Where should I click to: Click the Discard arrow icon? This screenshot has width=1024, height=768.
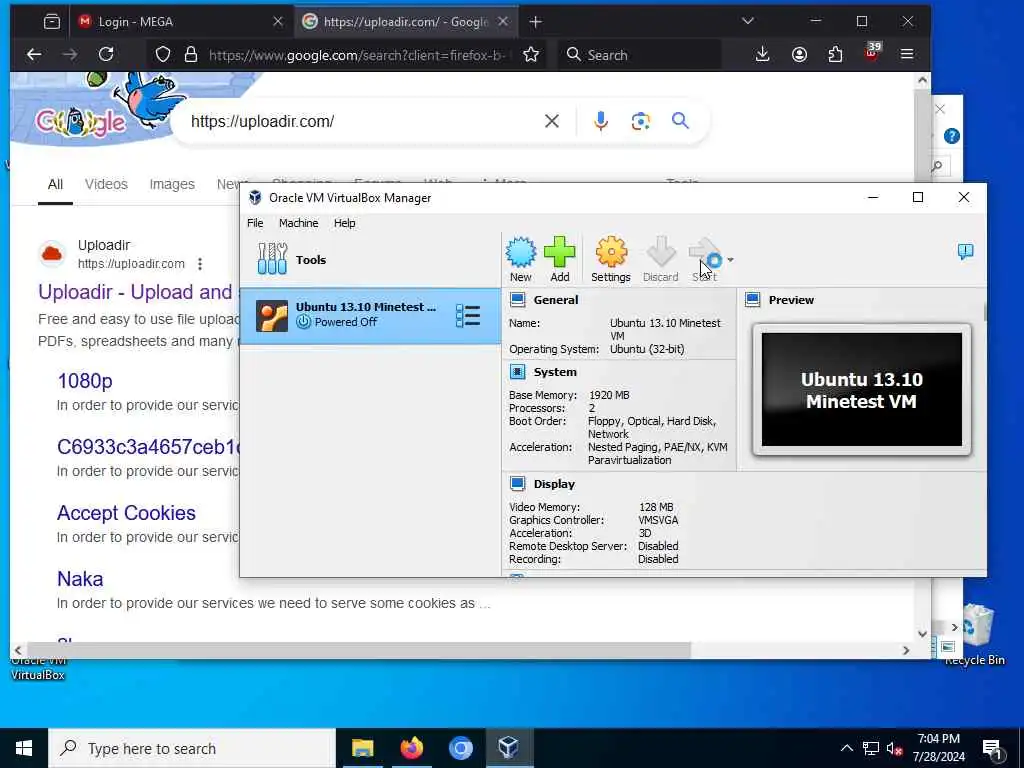[x=660, y=259]
